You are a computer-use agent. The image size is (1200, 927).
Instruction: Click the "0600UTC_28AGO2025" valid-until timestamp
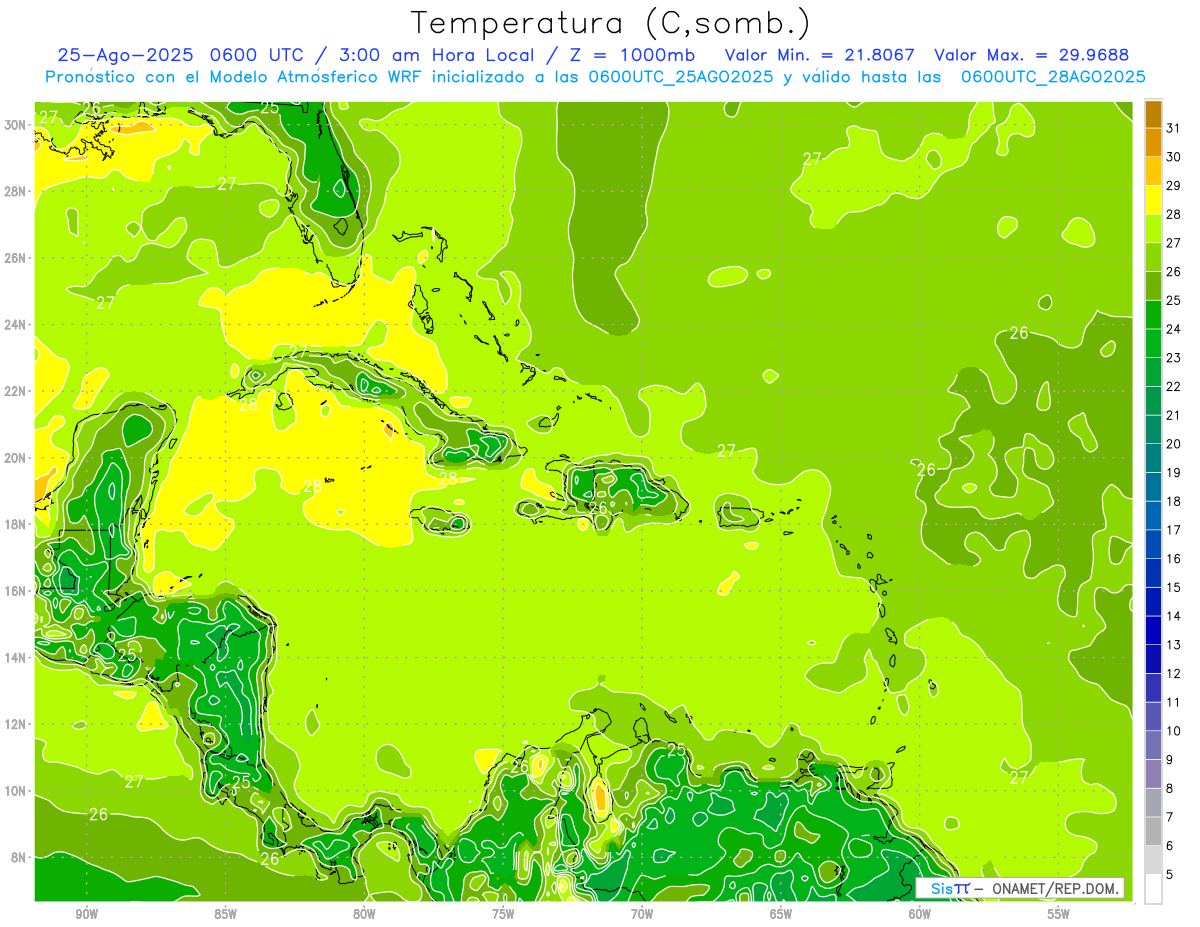tap(1053, 77)
